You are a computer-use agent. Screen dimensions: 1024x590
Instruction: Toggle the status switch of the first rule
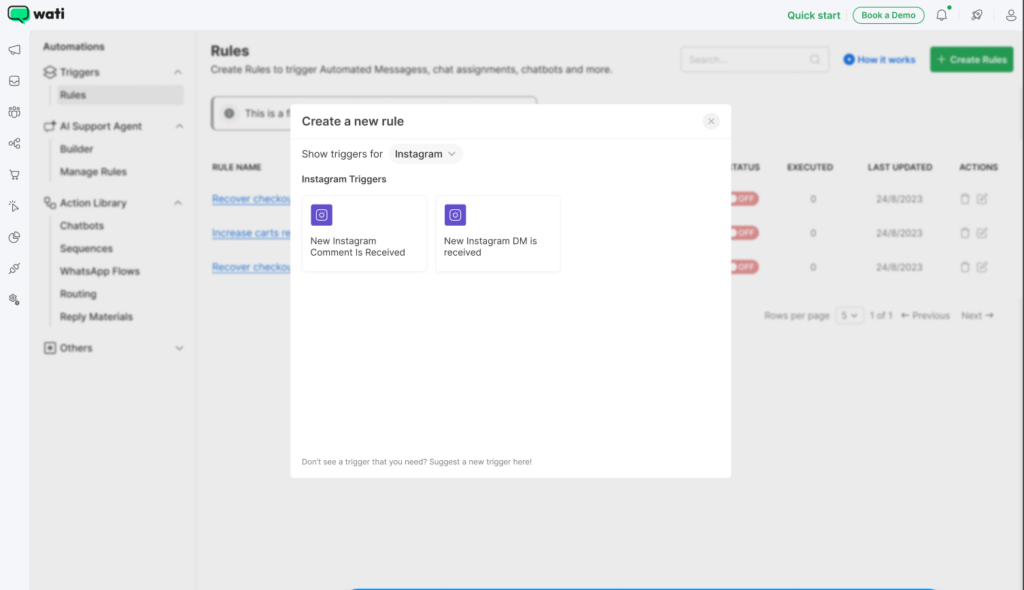coord(744,199)
